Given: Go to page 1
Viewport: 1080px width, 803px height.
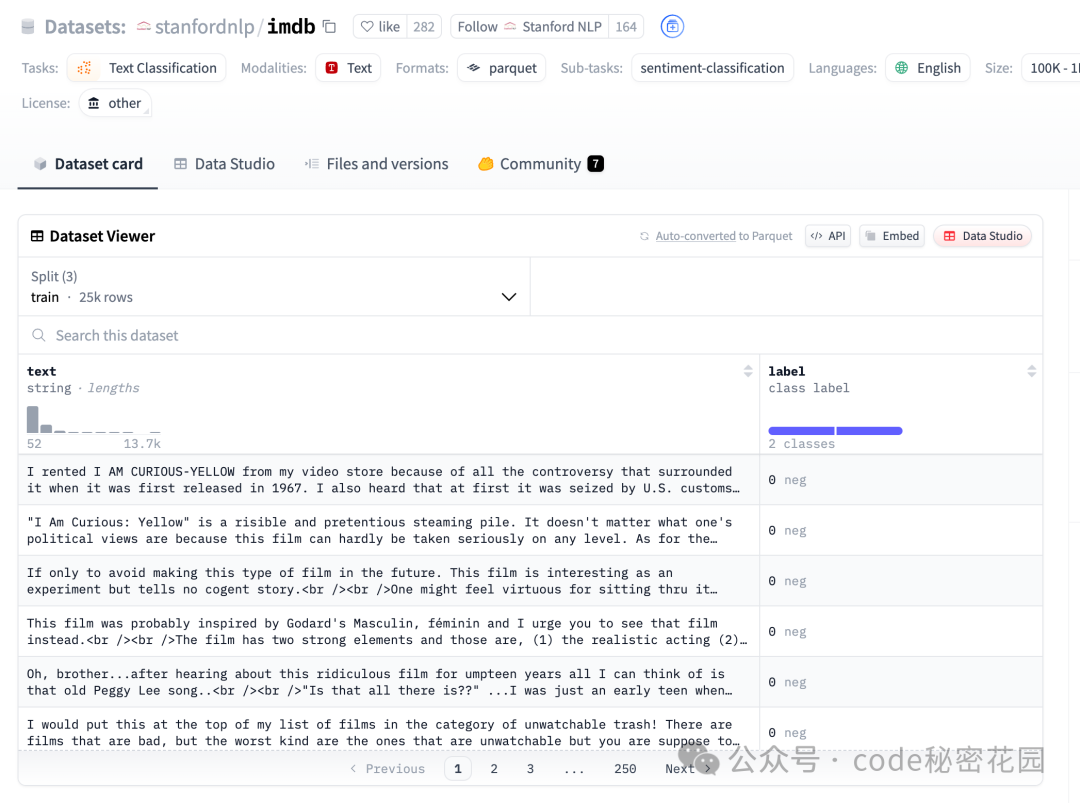Looking at the screenshot, I should tap(458, 769).
